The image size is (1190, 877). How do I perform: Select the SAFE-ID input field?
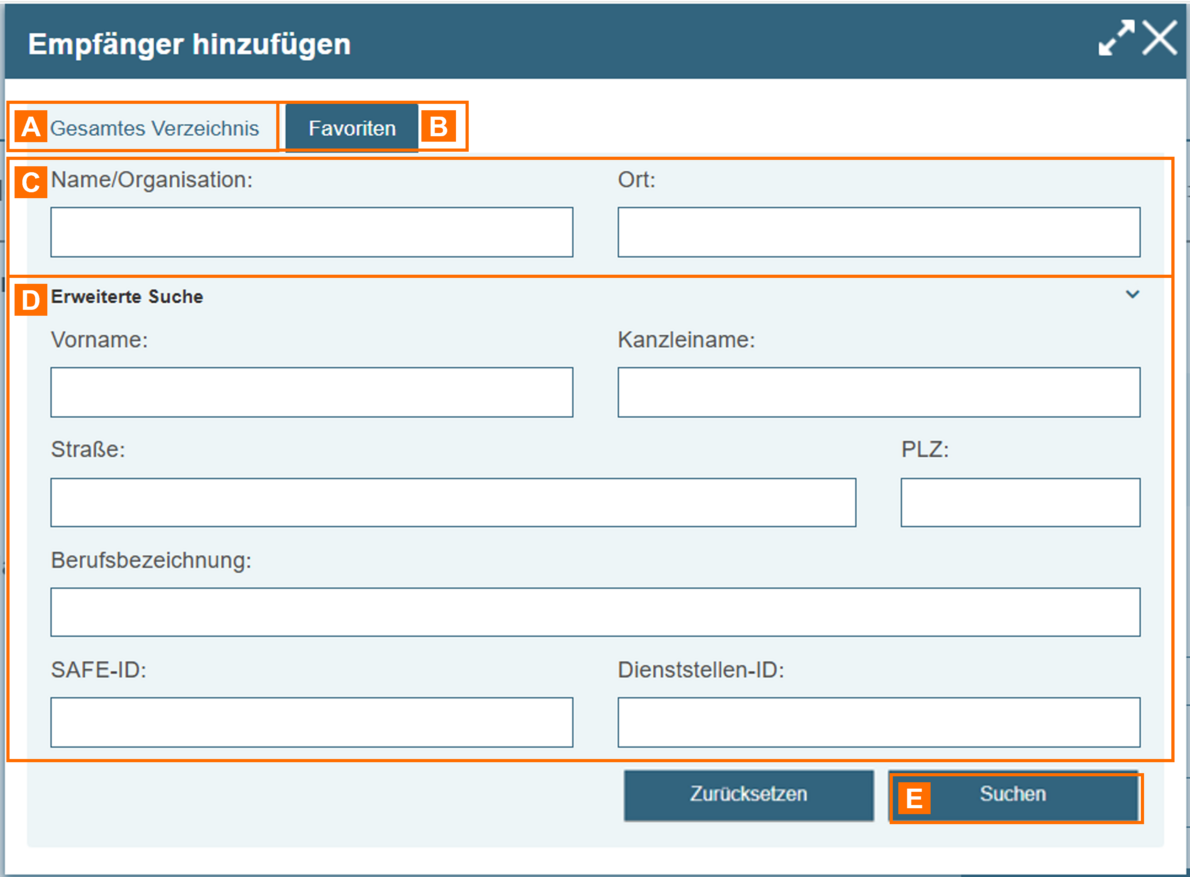tap(311, 722)
